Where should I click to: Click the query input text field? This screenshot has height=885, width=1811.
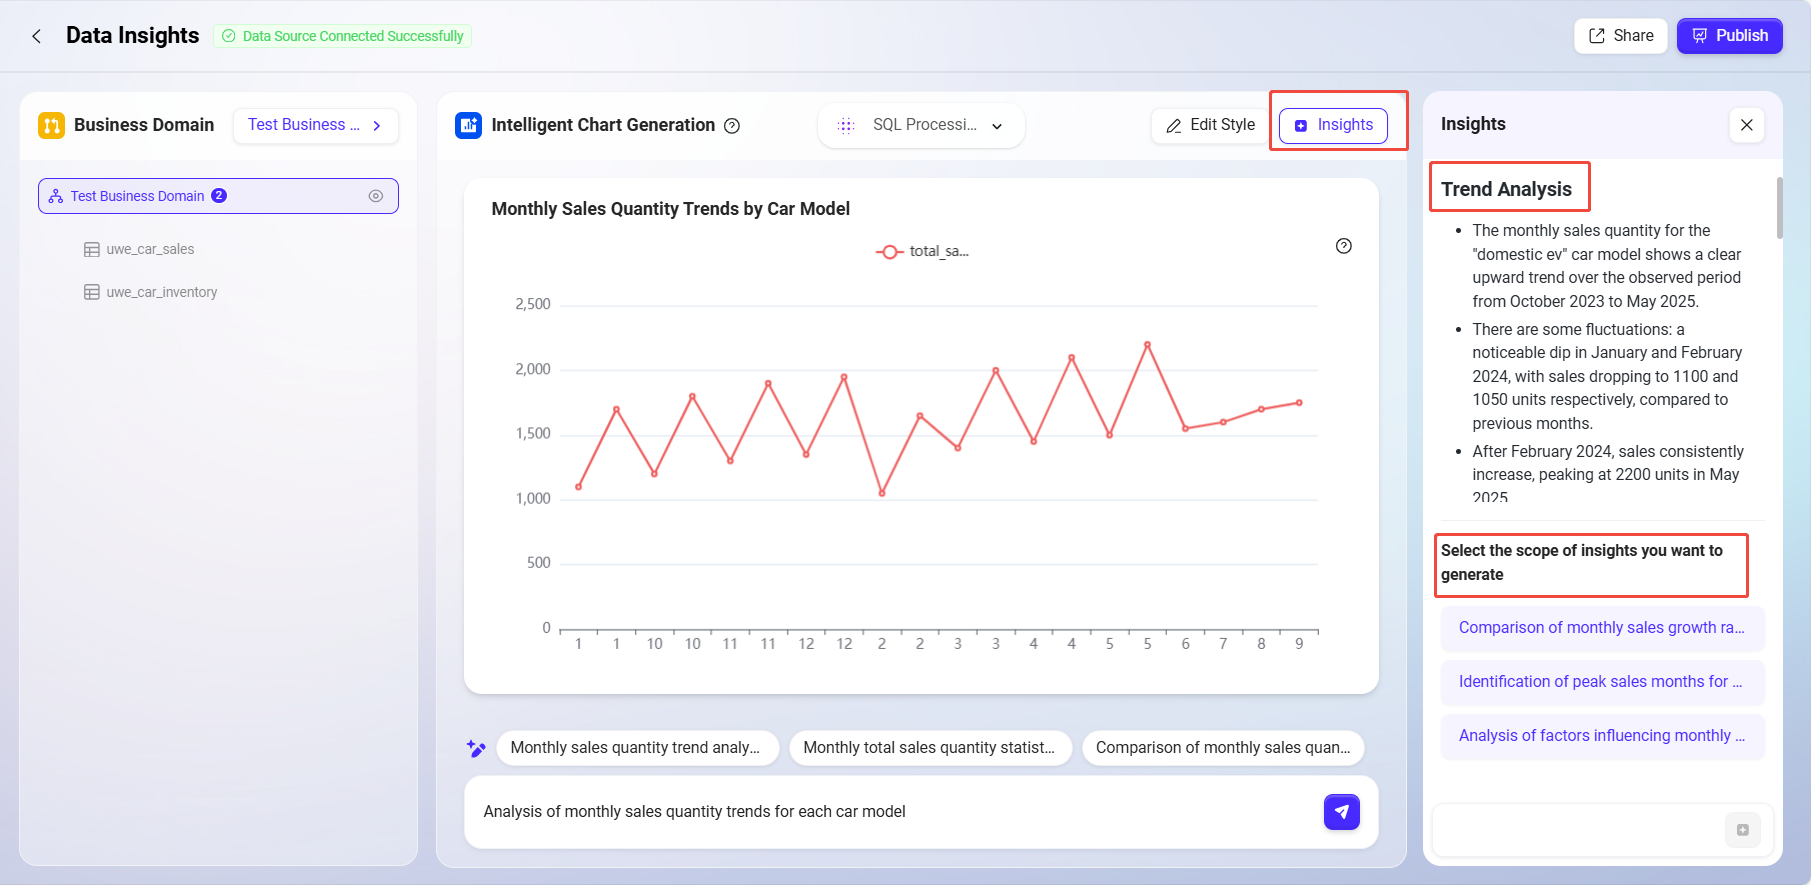(x=890, y=812)
